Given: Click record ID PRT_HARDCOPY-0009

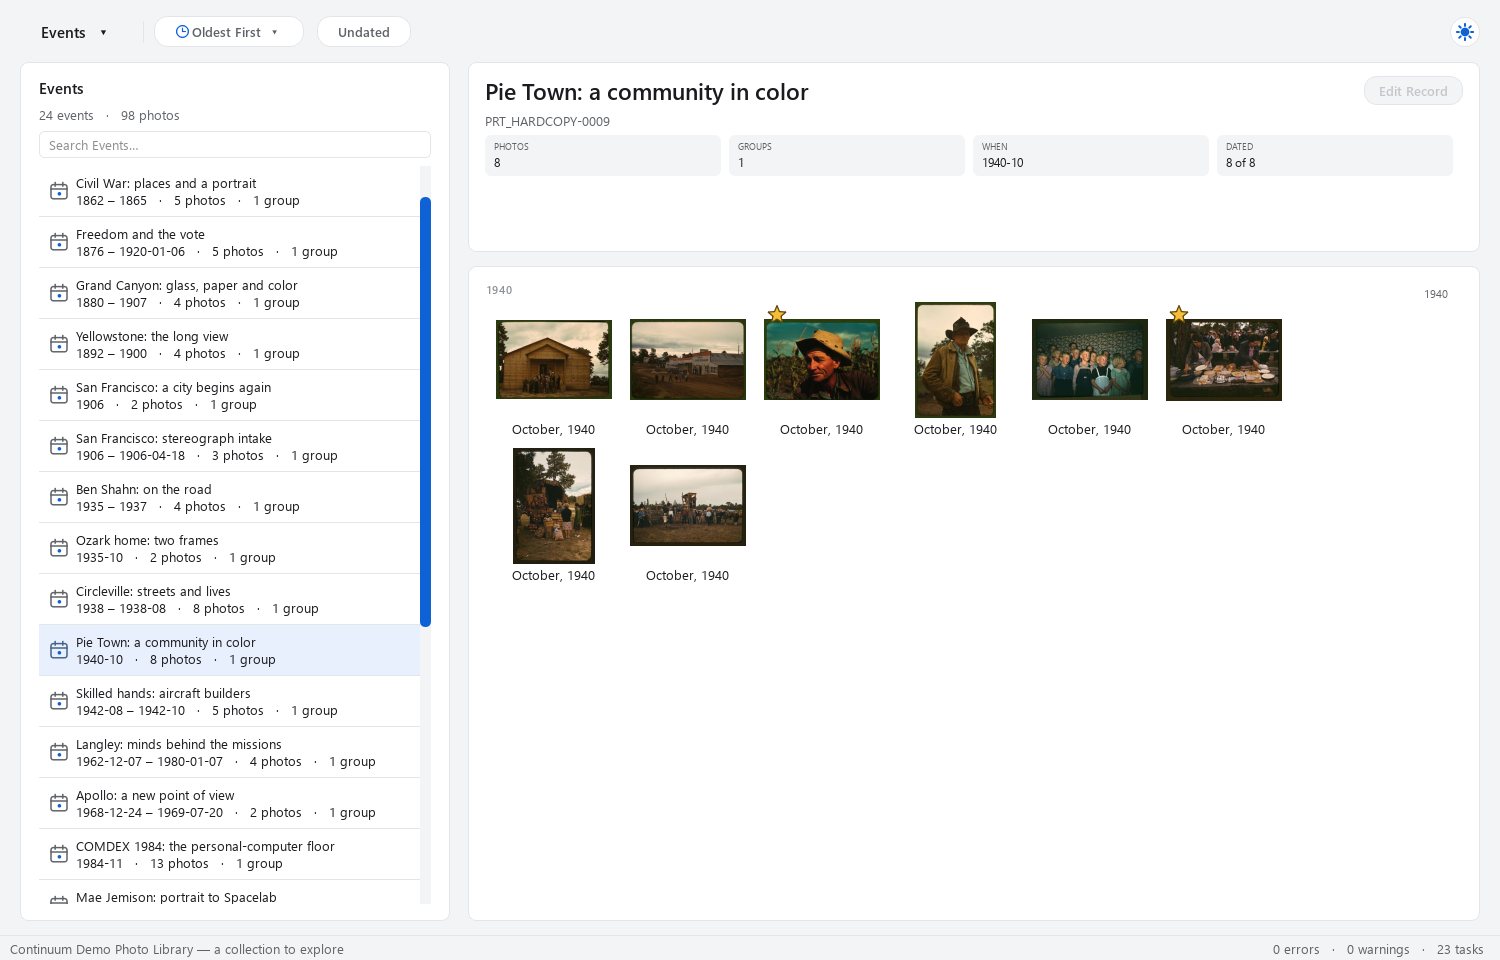Looking at the screenshot, I should pyautogui.click(x=547, y=122).
